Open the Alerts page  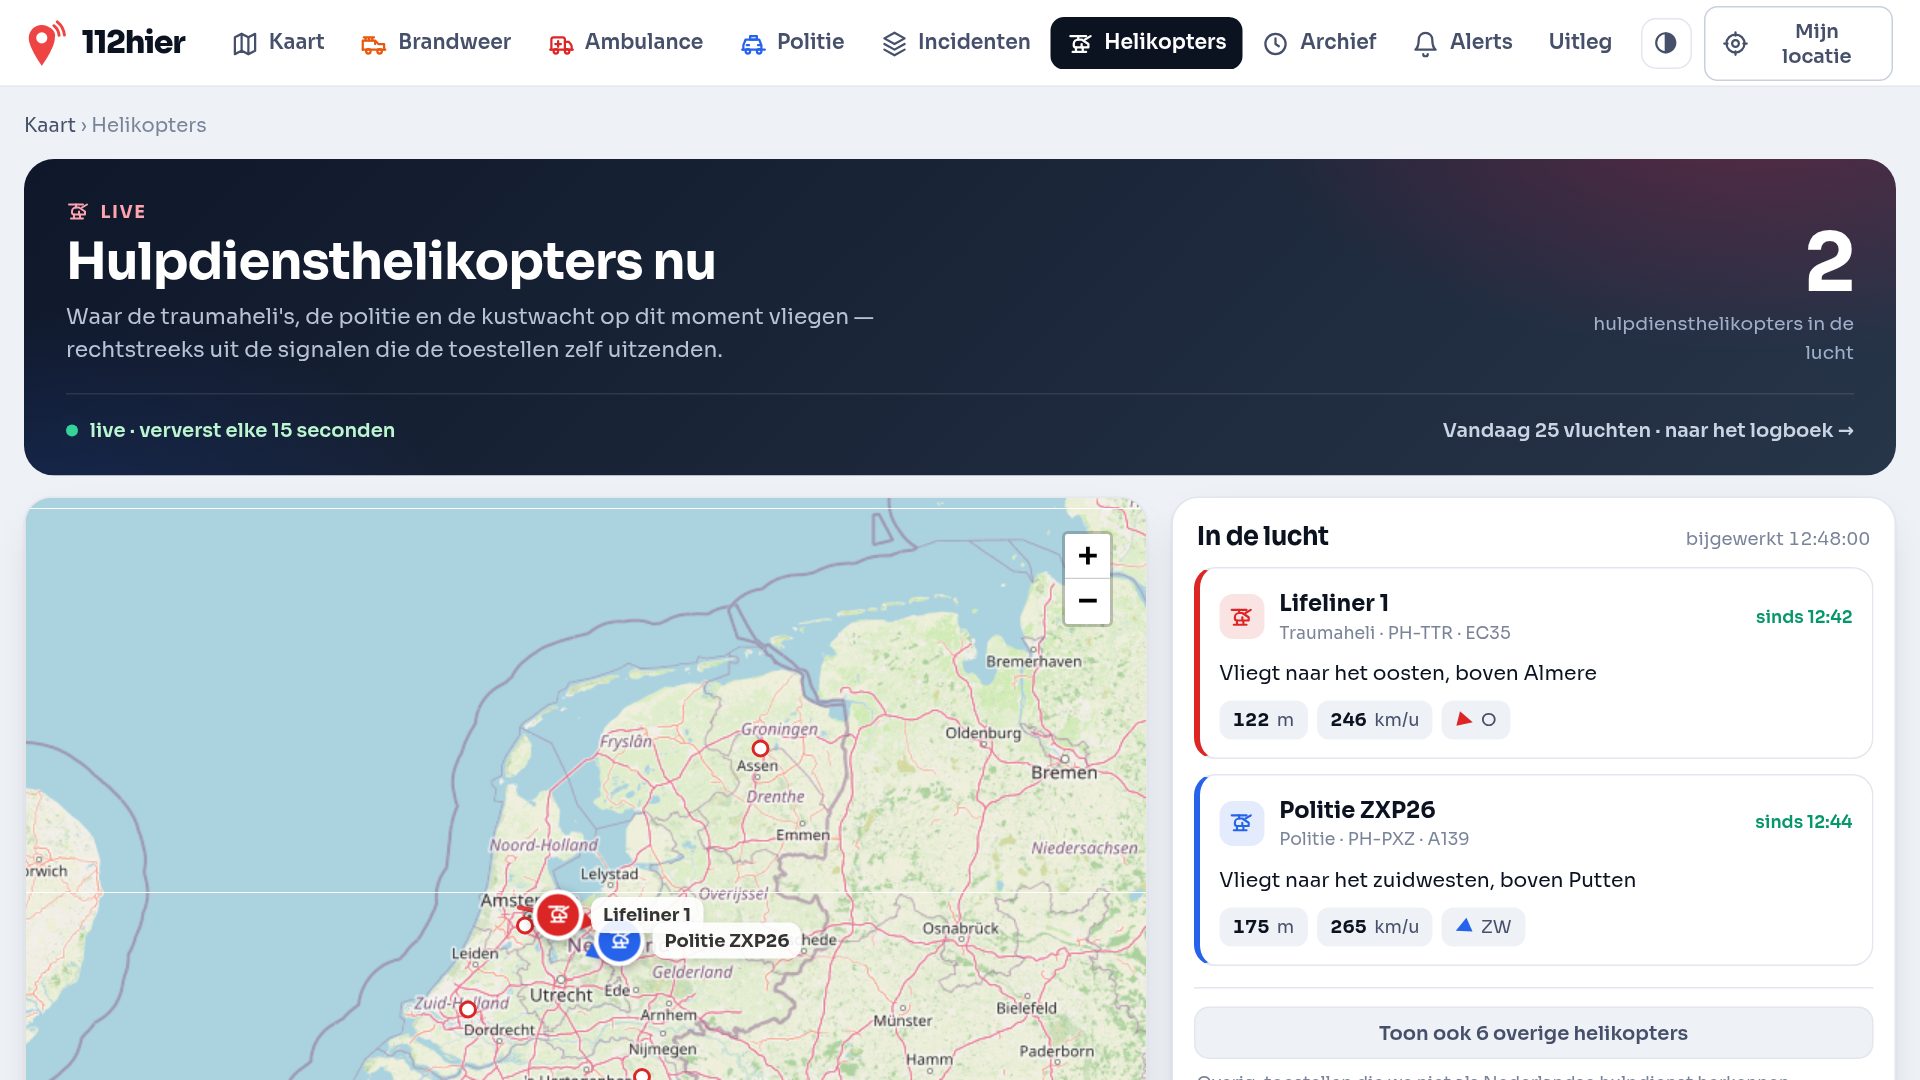click(1462, 42)
